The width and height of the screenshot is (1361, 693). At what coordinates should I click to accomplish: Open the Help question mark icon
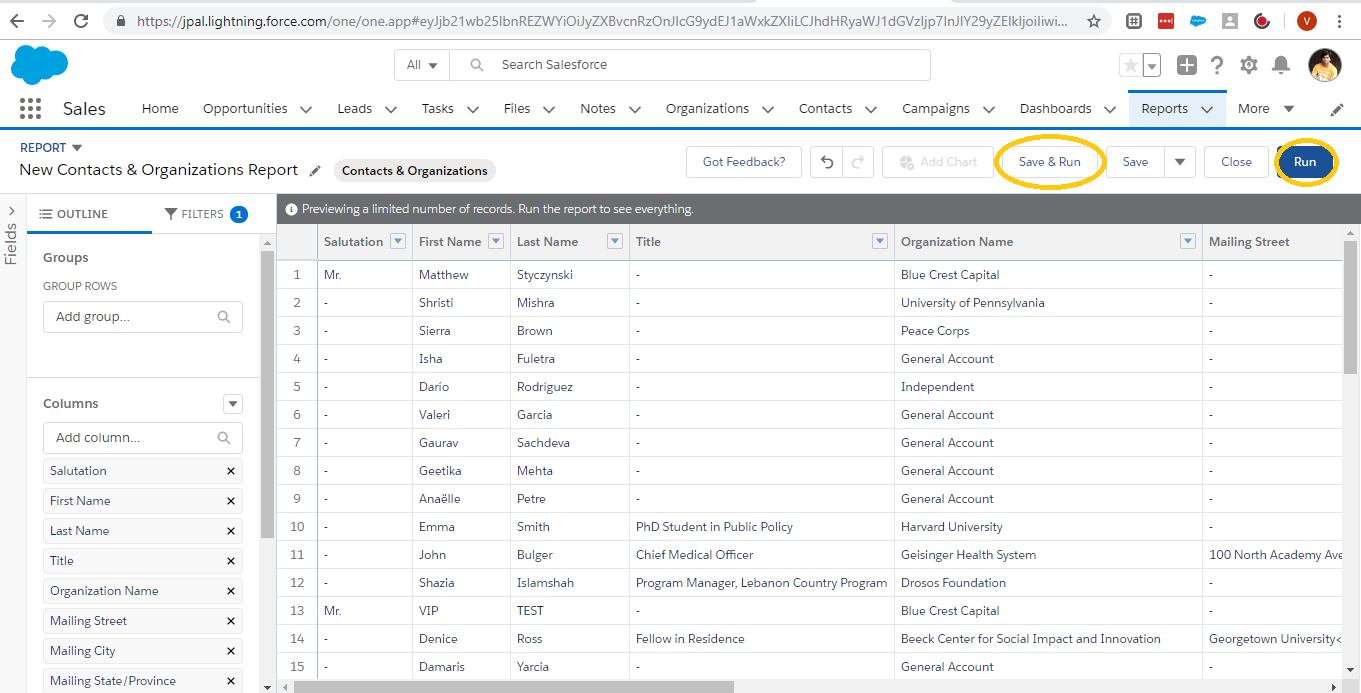(1217, 65)
